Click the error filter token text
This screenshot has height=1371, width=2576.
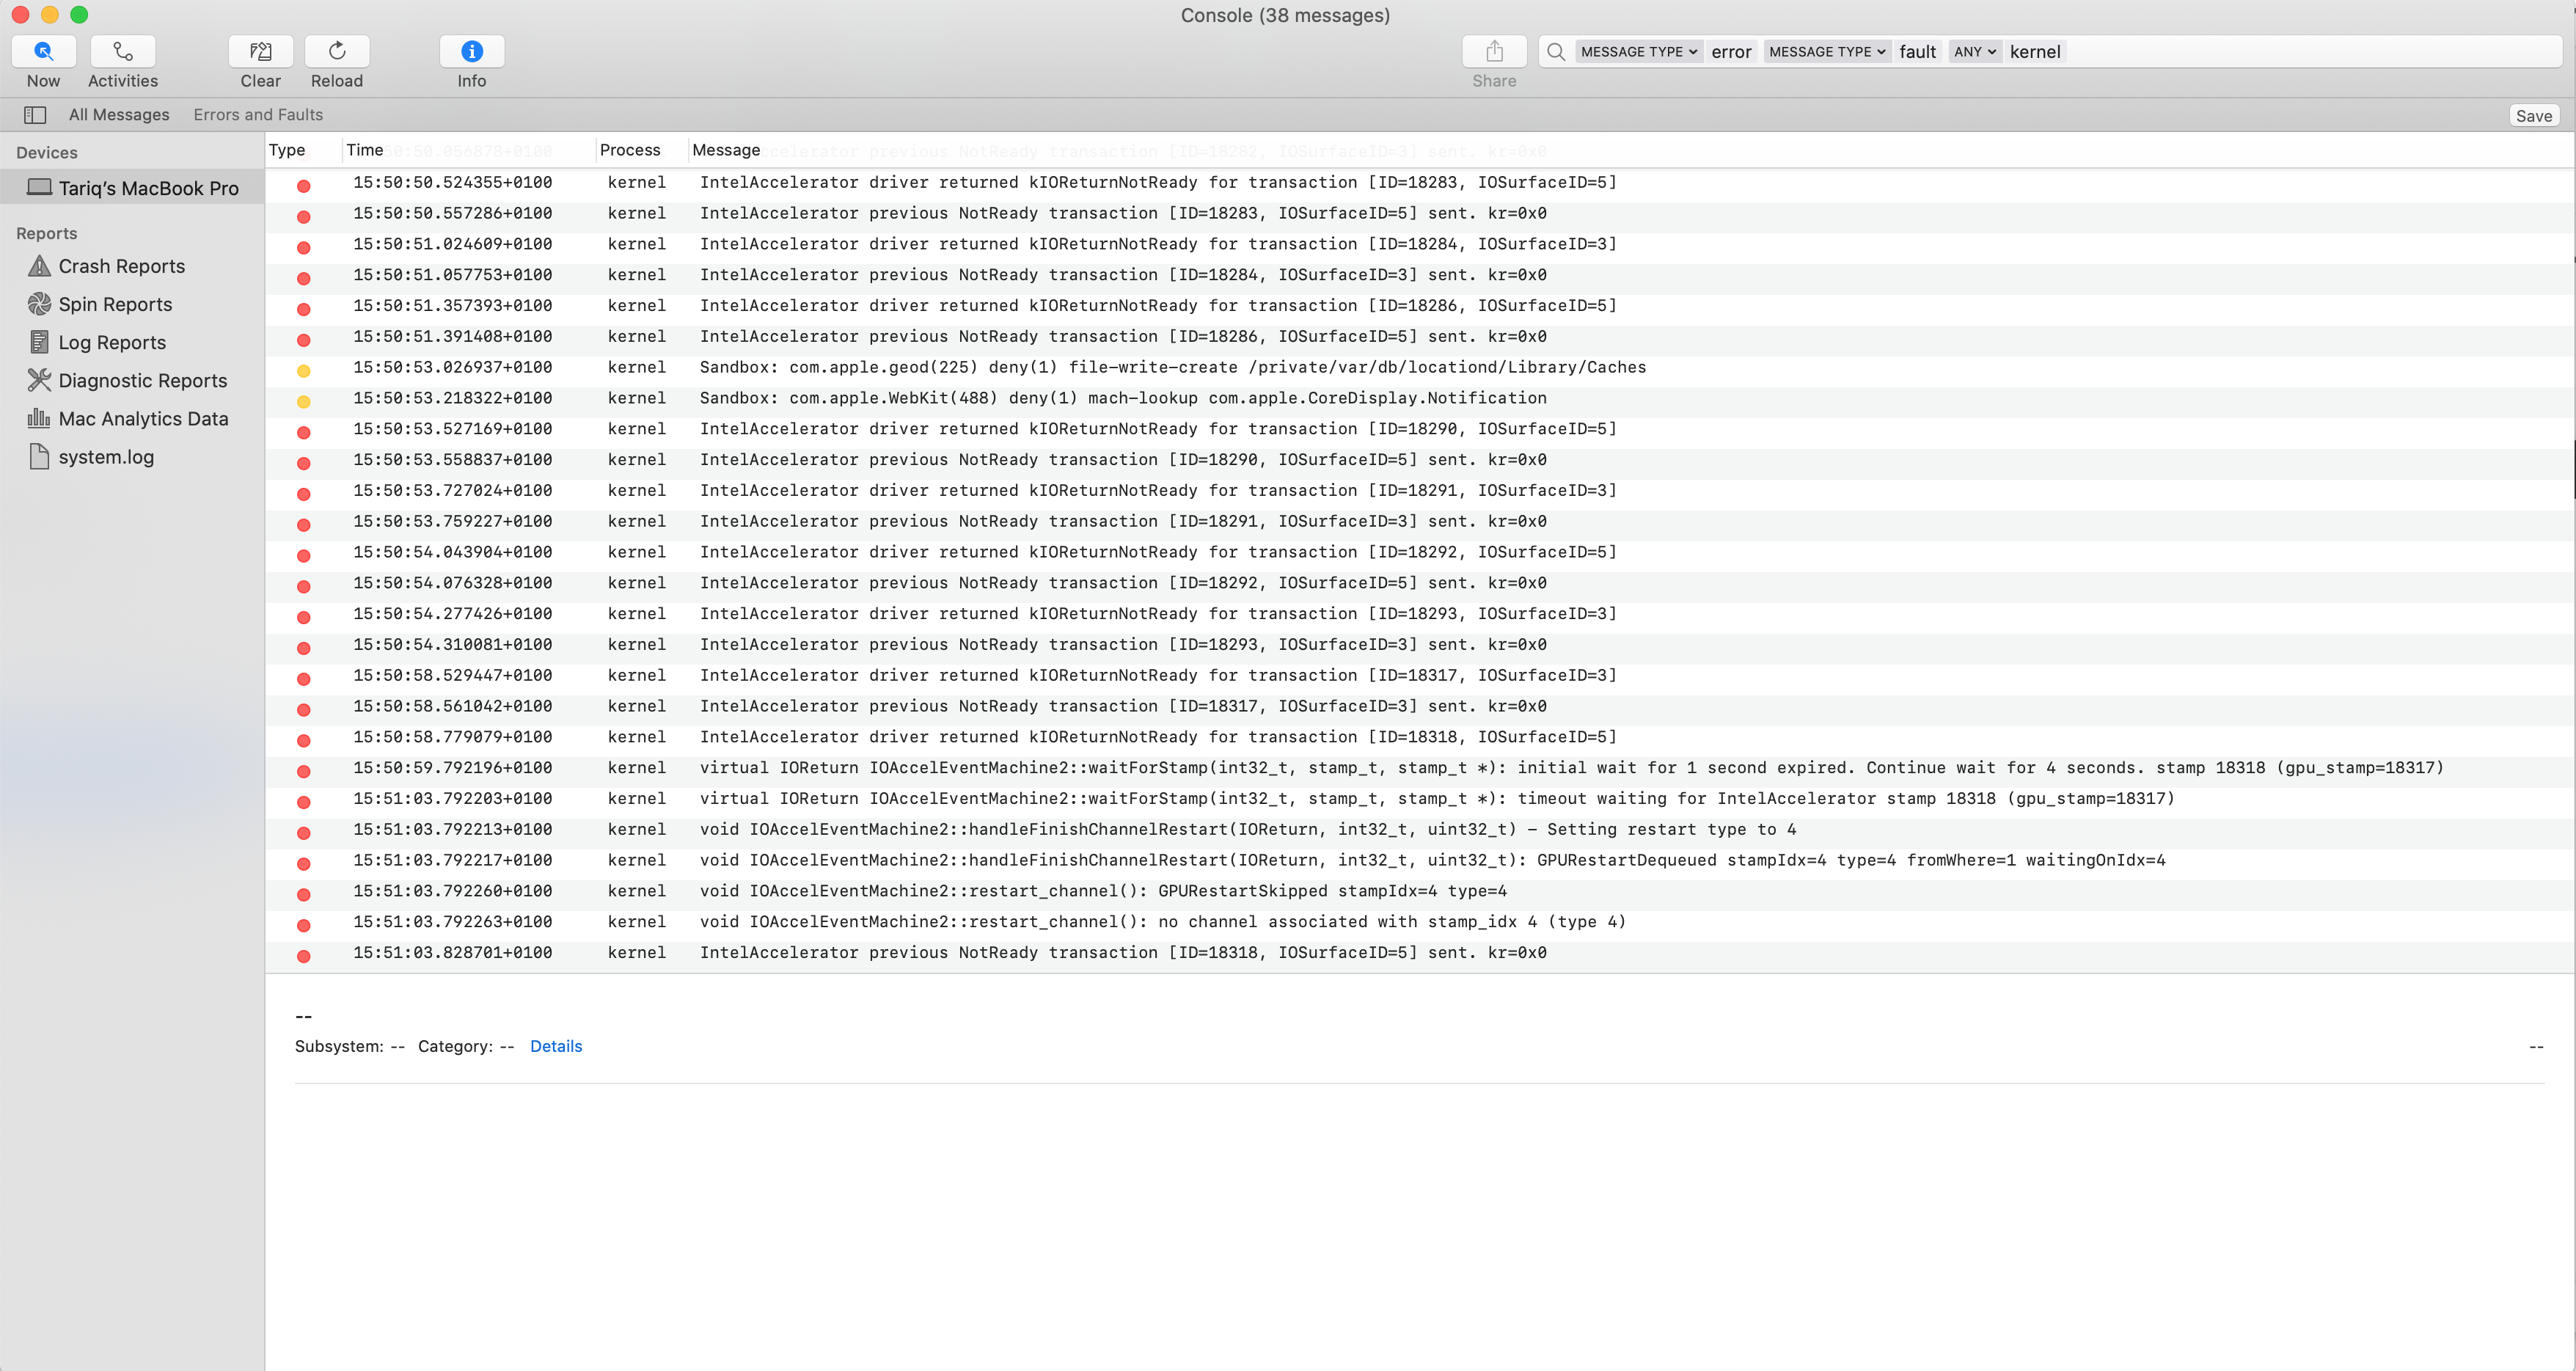tap(1731, 52)
